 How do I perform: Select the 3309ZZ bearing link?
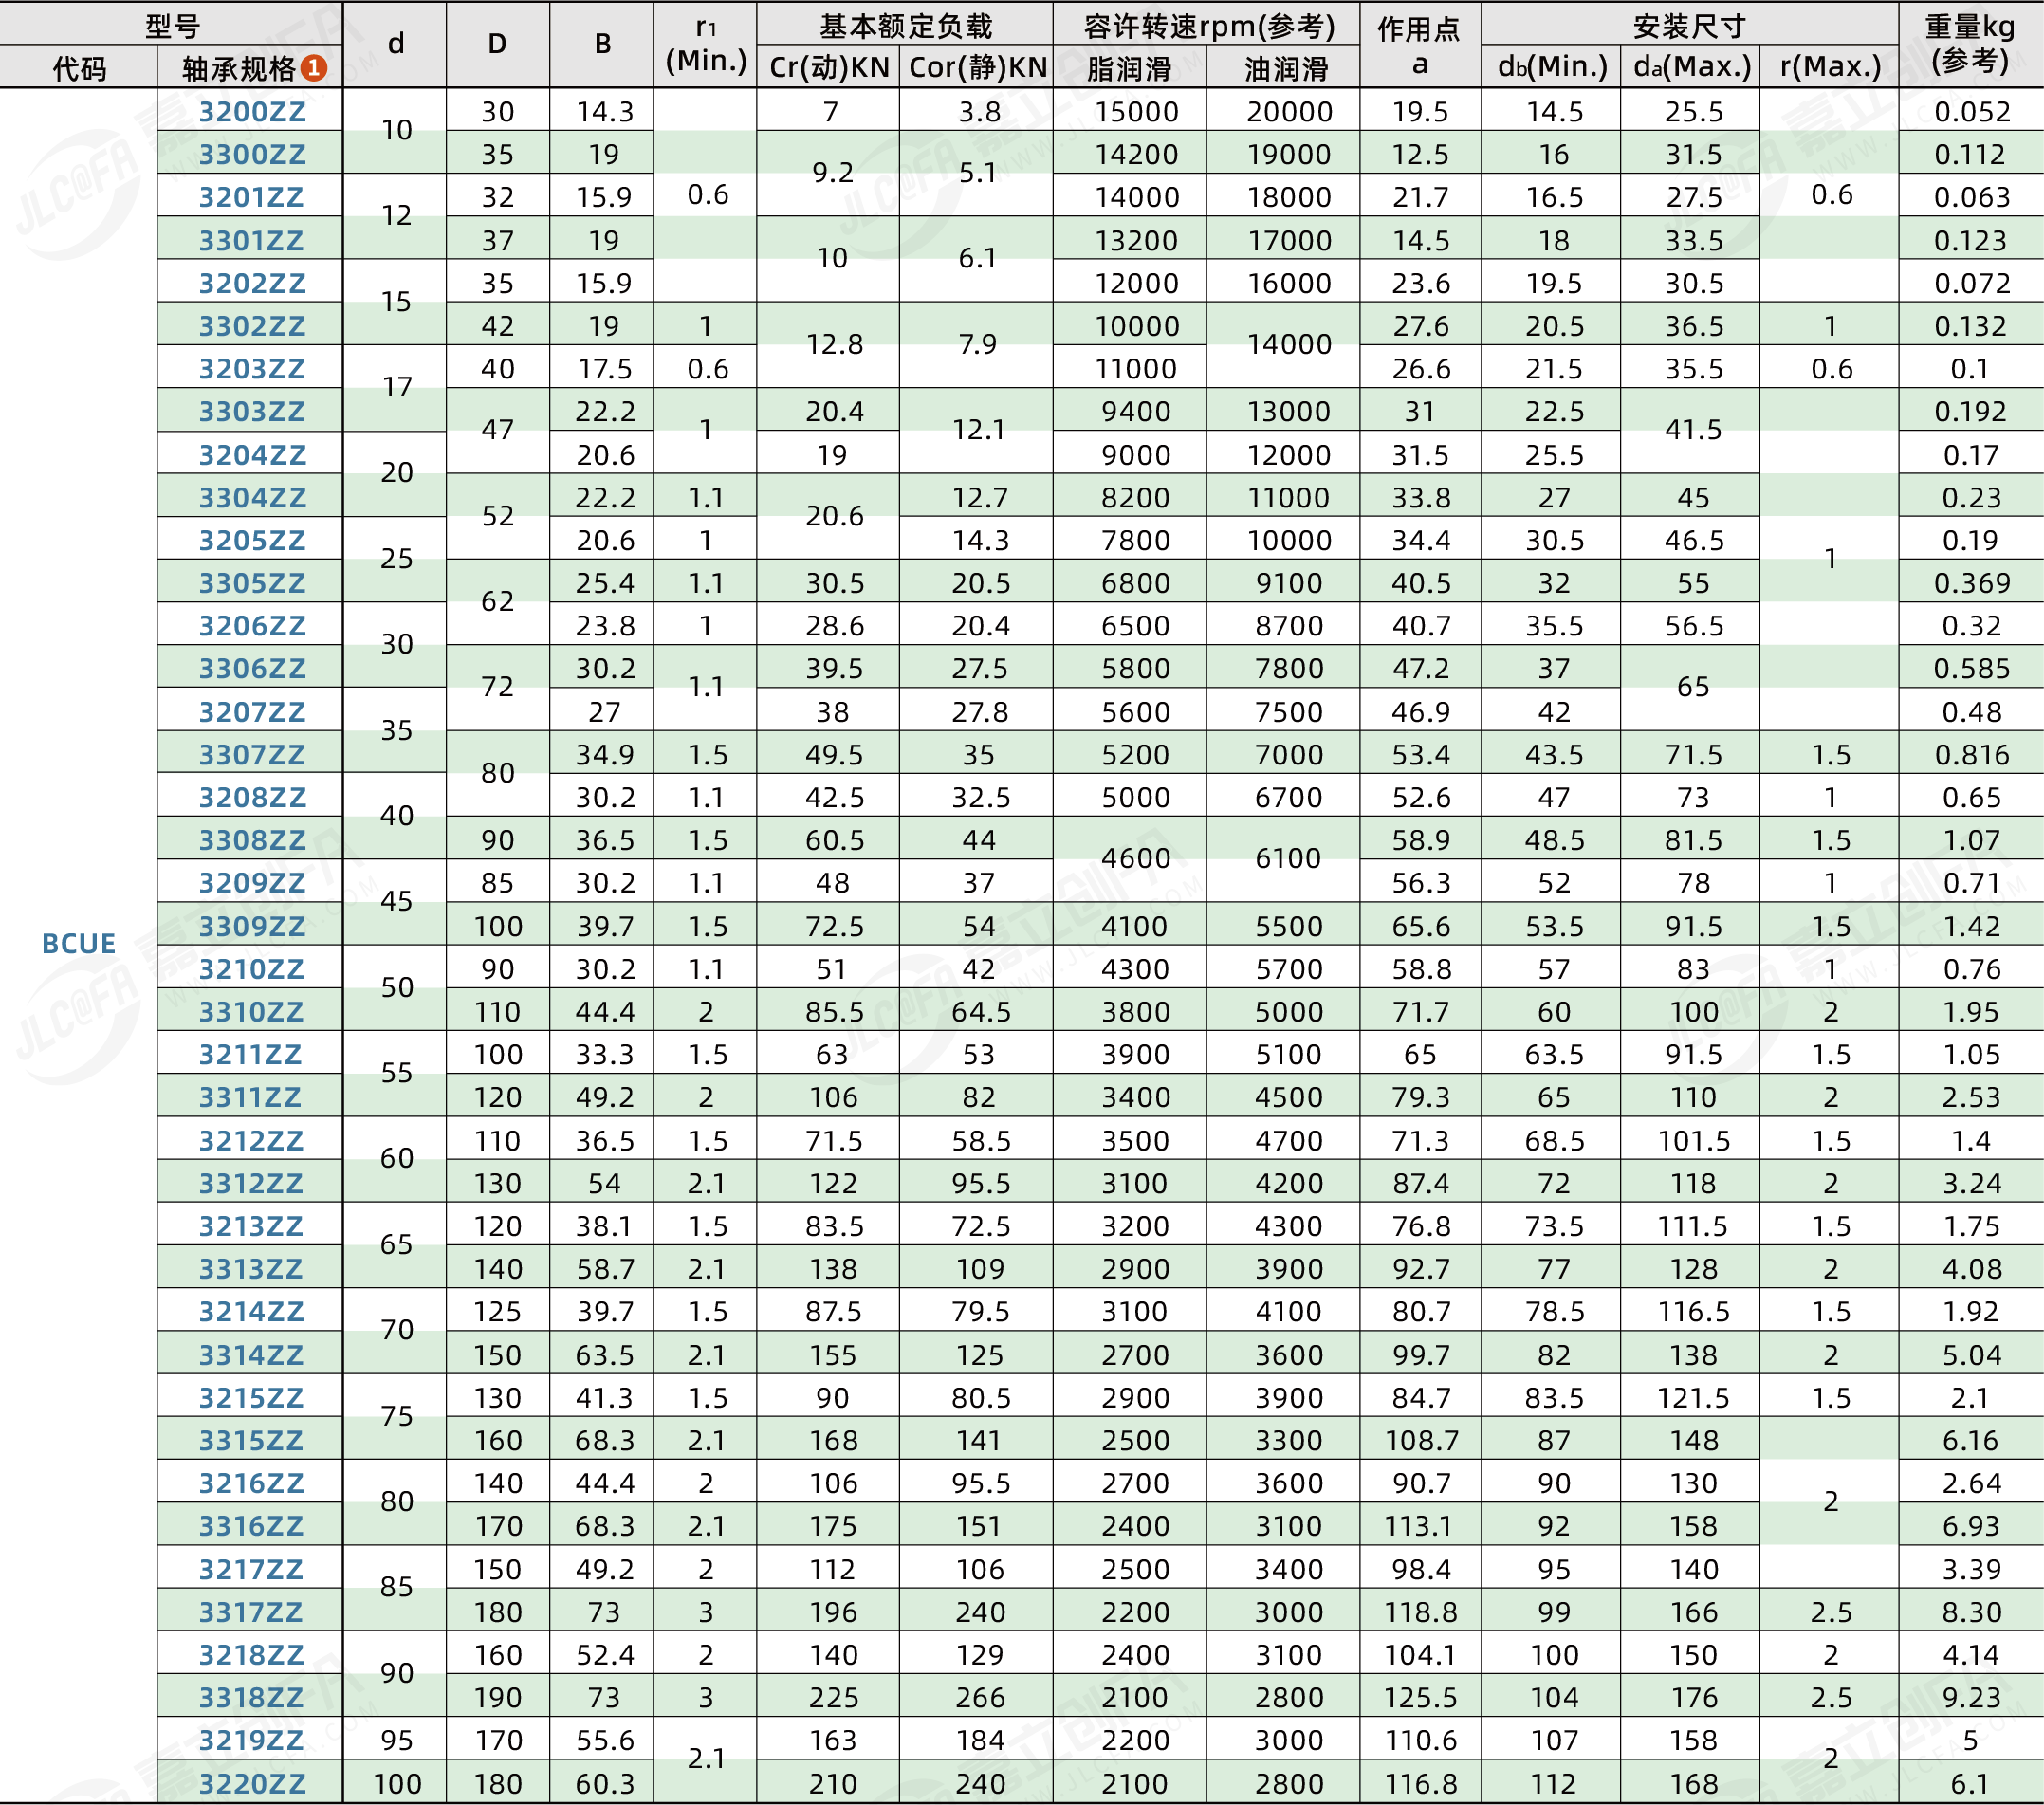point(251,927)
